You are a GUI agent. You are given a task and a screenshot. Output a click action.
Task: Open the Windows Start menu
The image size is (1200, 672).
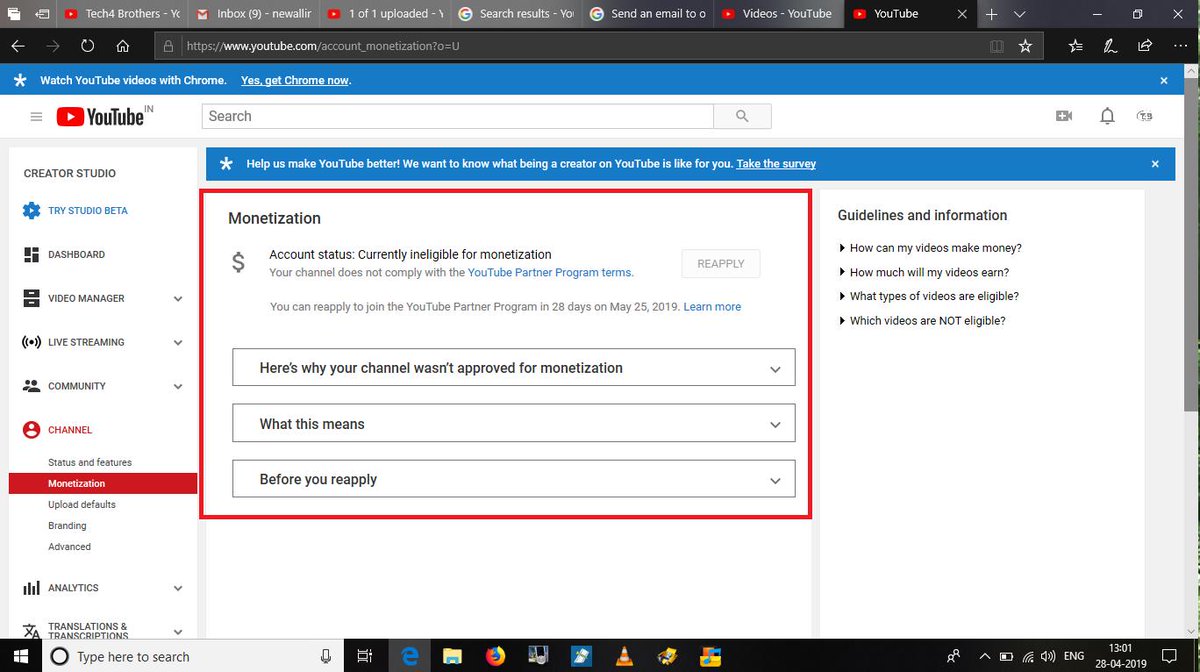coord(22,656)
